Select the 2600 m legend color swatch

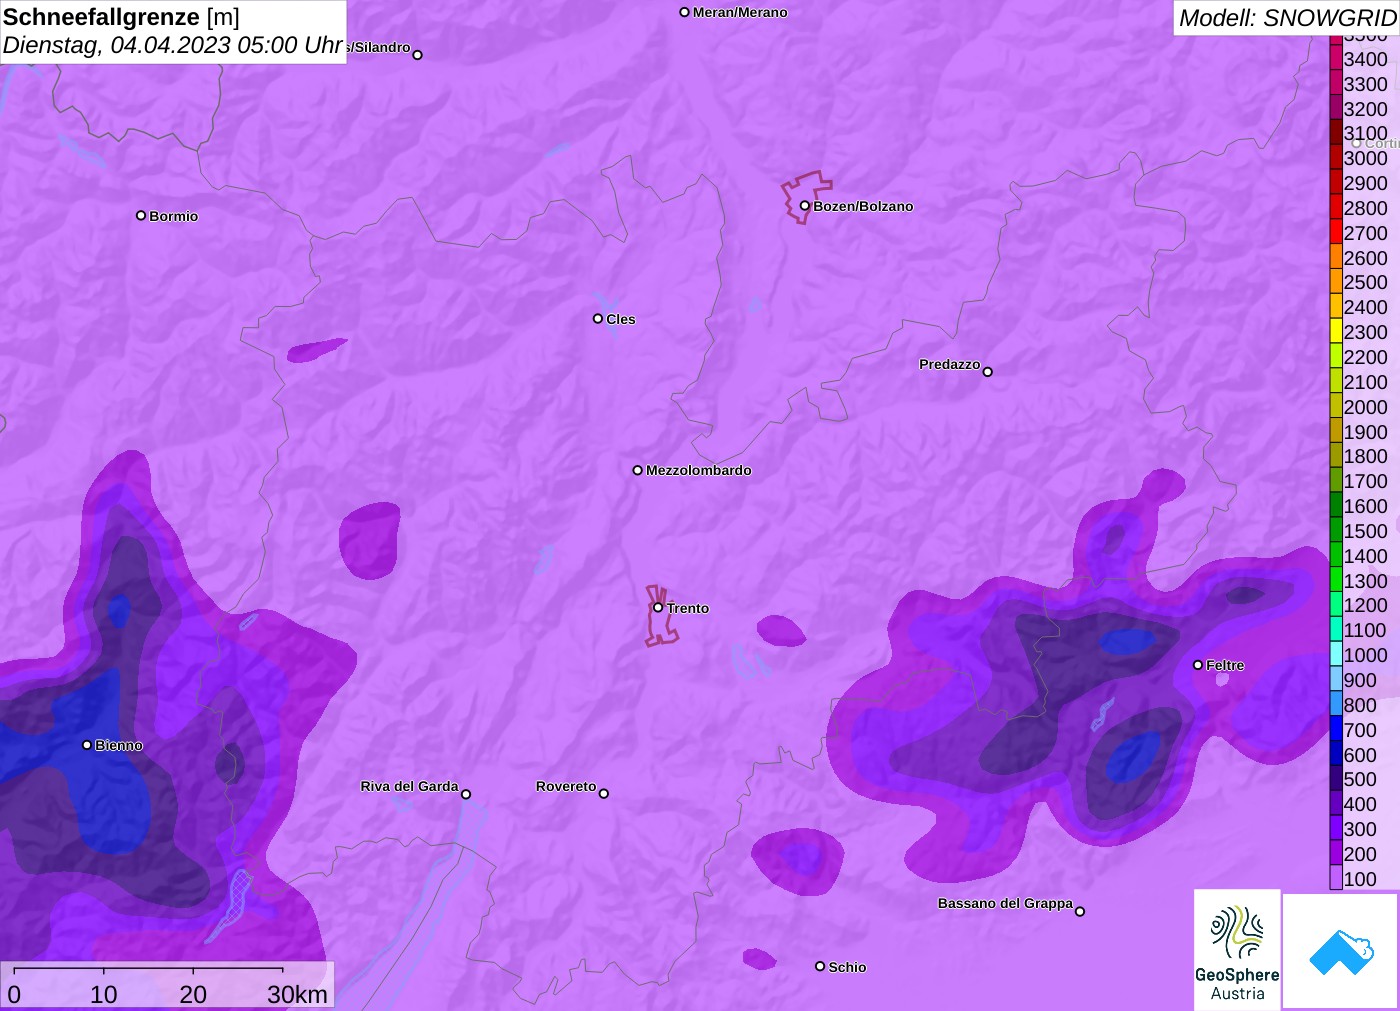[1336, 258]
